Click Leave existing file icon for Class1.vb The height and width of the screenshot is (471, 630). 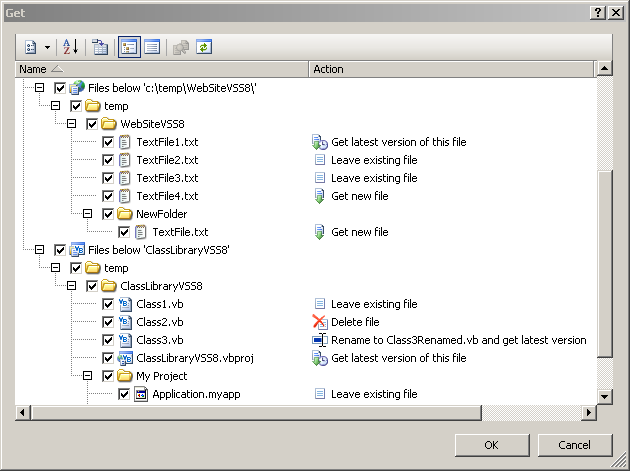(319, 304)
